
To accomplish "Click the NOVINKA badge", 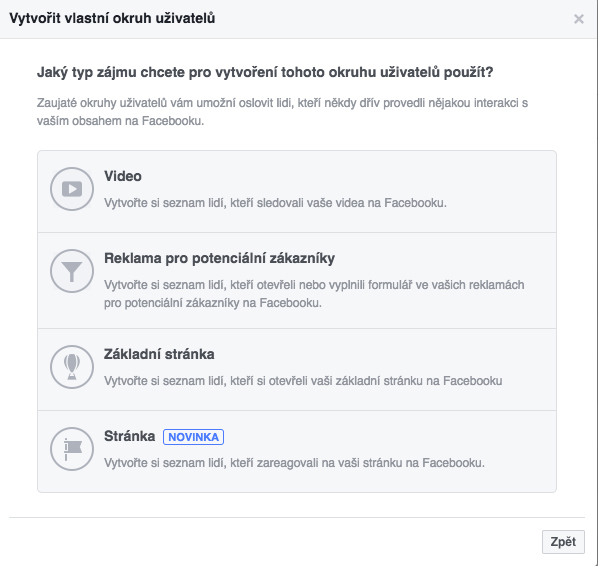I will pyautogui.click(x=193, y=437).
